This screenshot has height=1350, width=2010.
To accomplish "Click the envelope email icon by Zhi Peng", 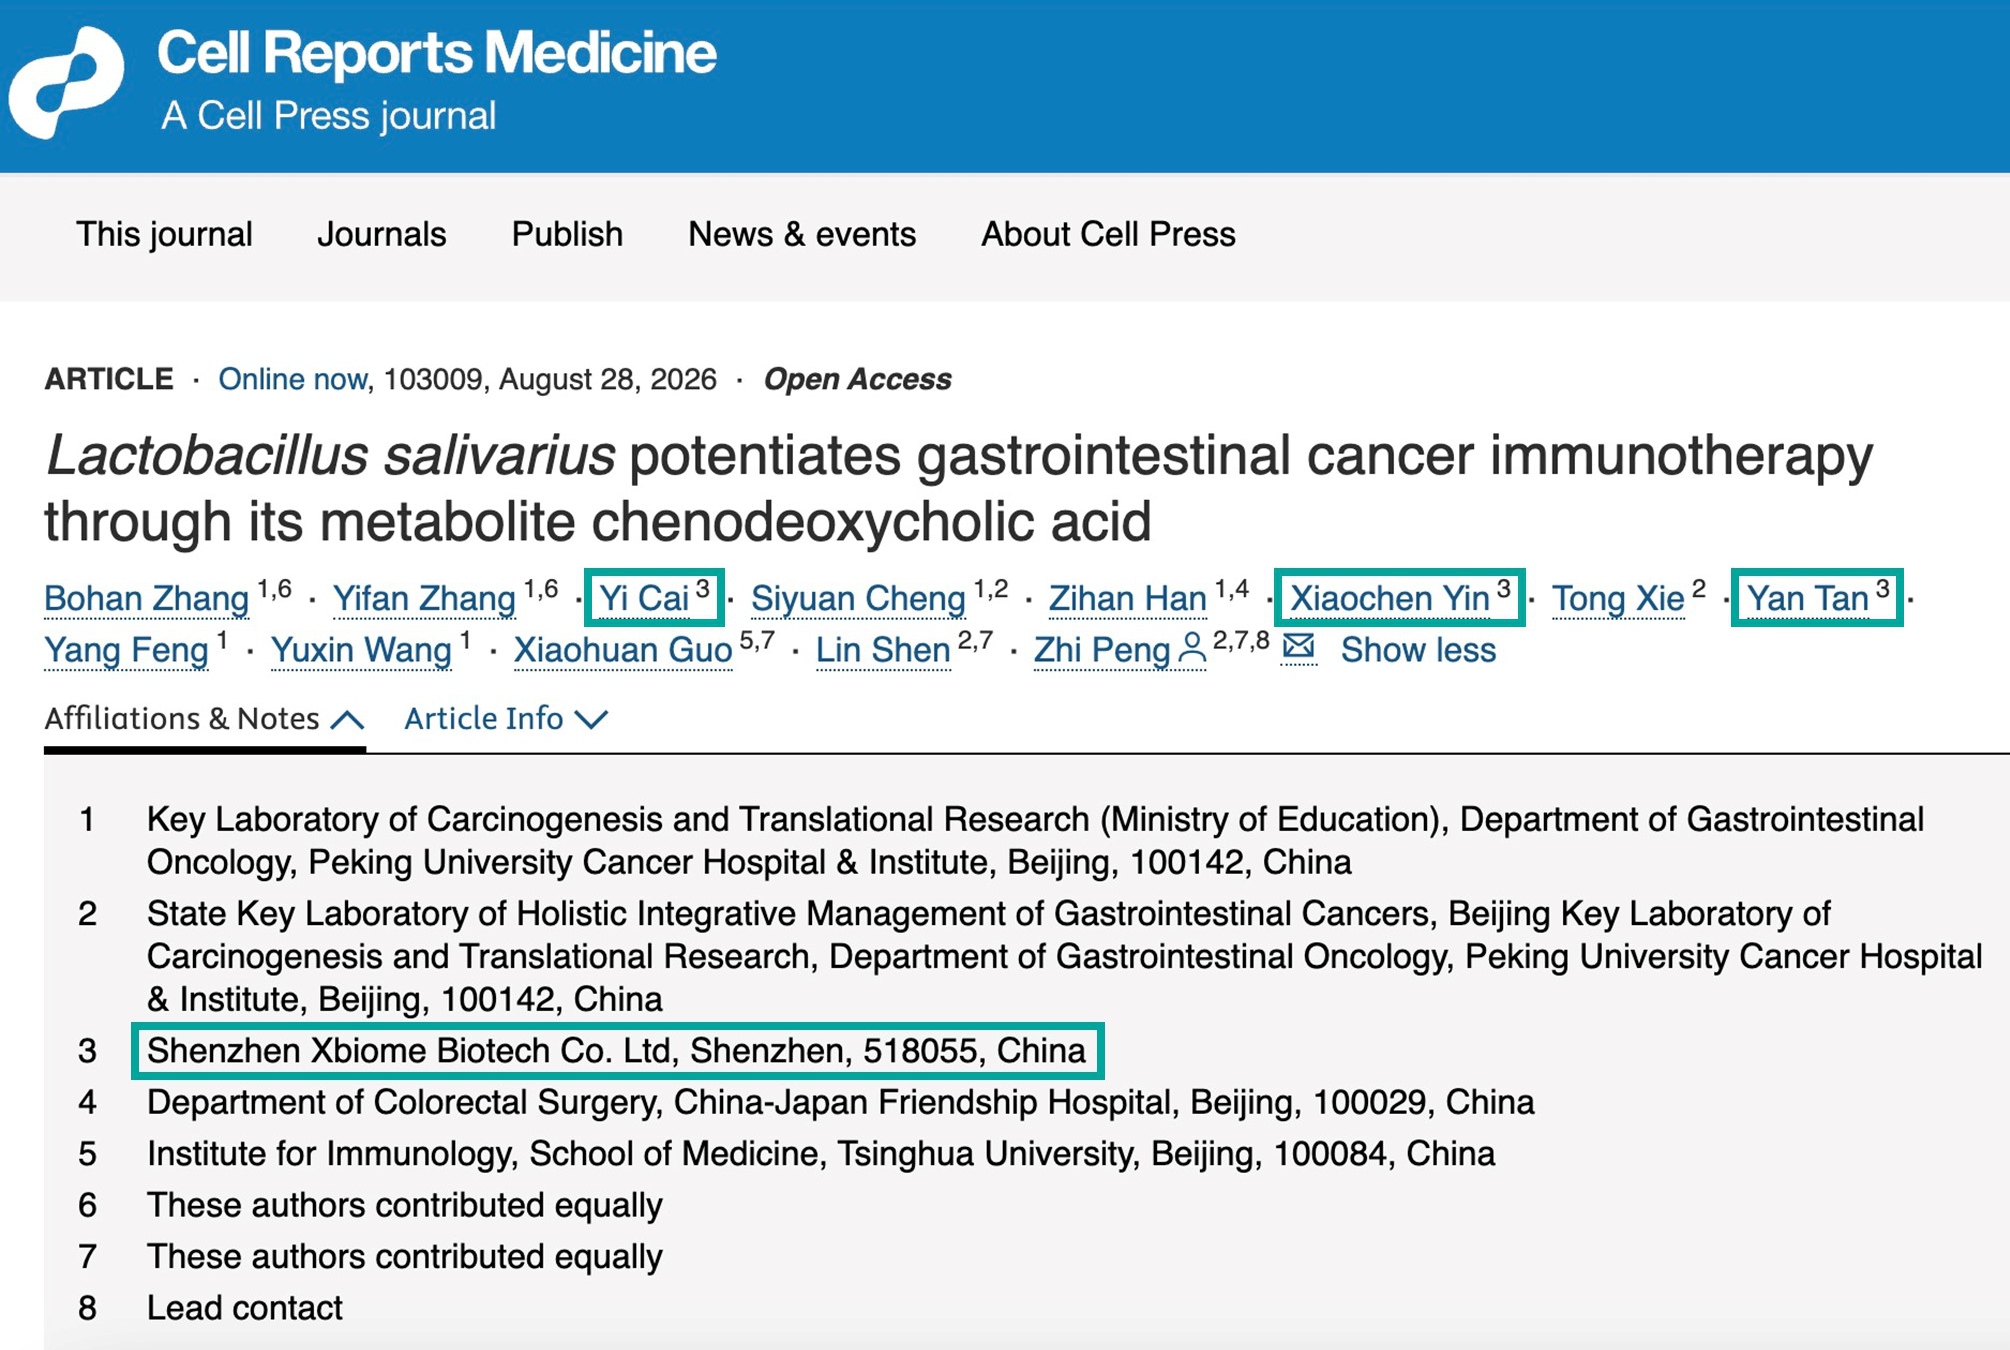I will [1298, 647].
